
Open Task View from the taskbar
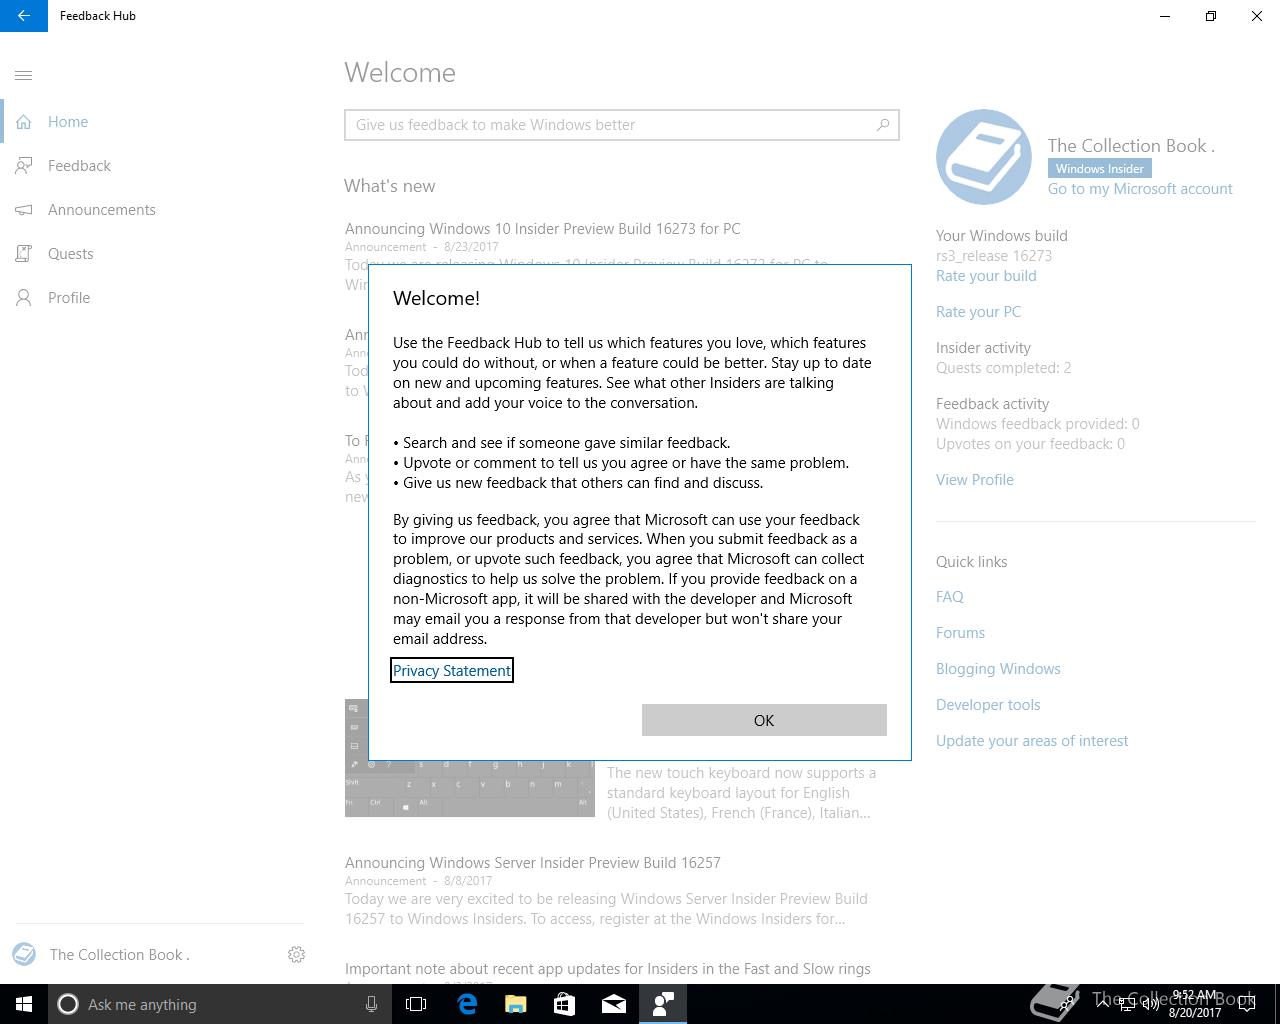(416, 1004)
